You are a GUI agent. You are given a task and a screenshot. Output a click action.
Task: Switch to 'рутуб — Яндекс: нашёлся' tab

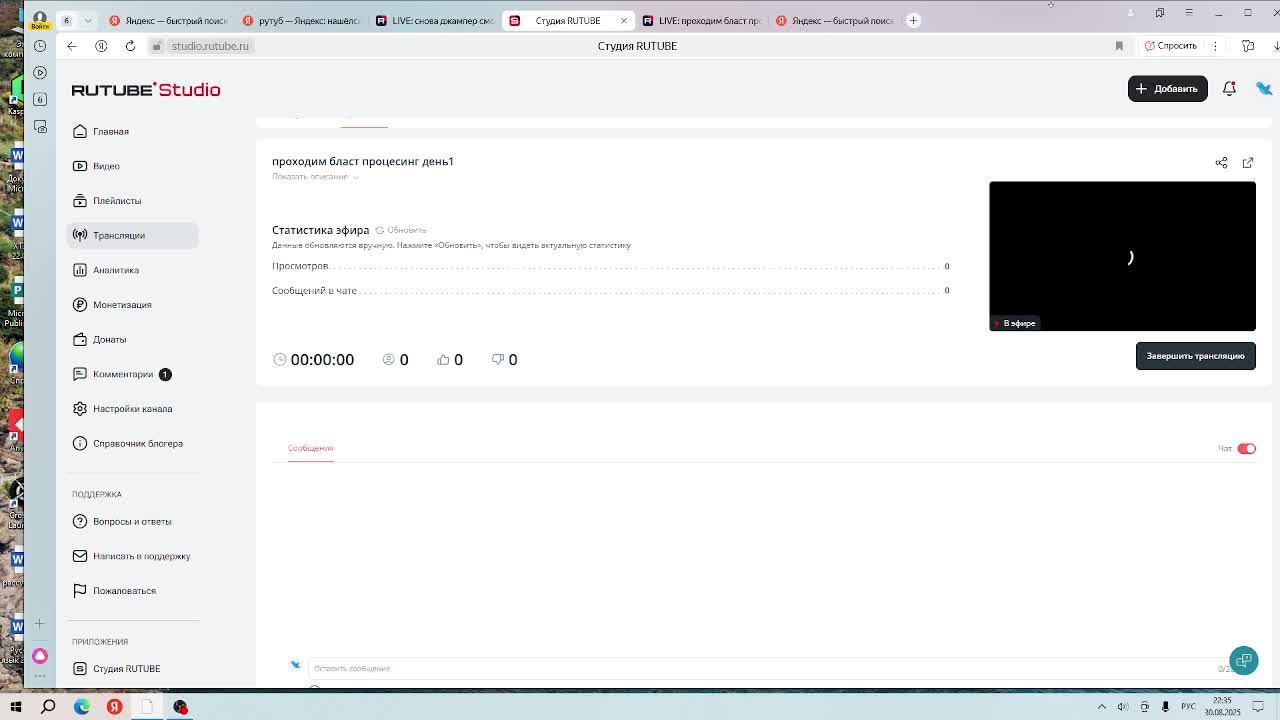coord(301,20)
